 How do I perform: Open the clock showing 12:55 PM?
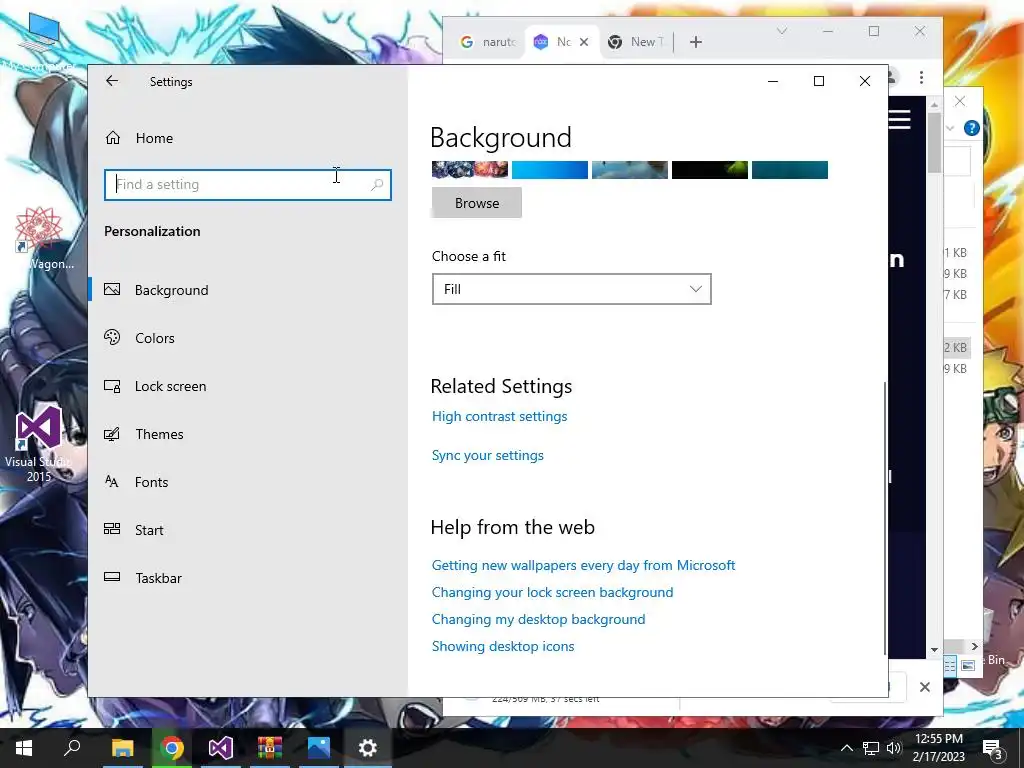pyautogui.click(x=939, y=748)
